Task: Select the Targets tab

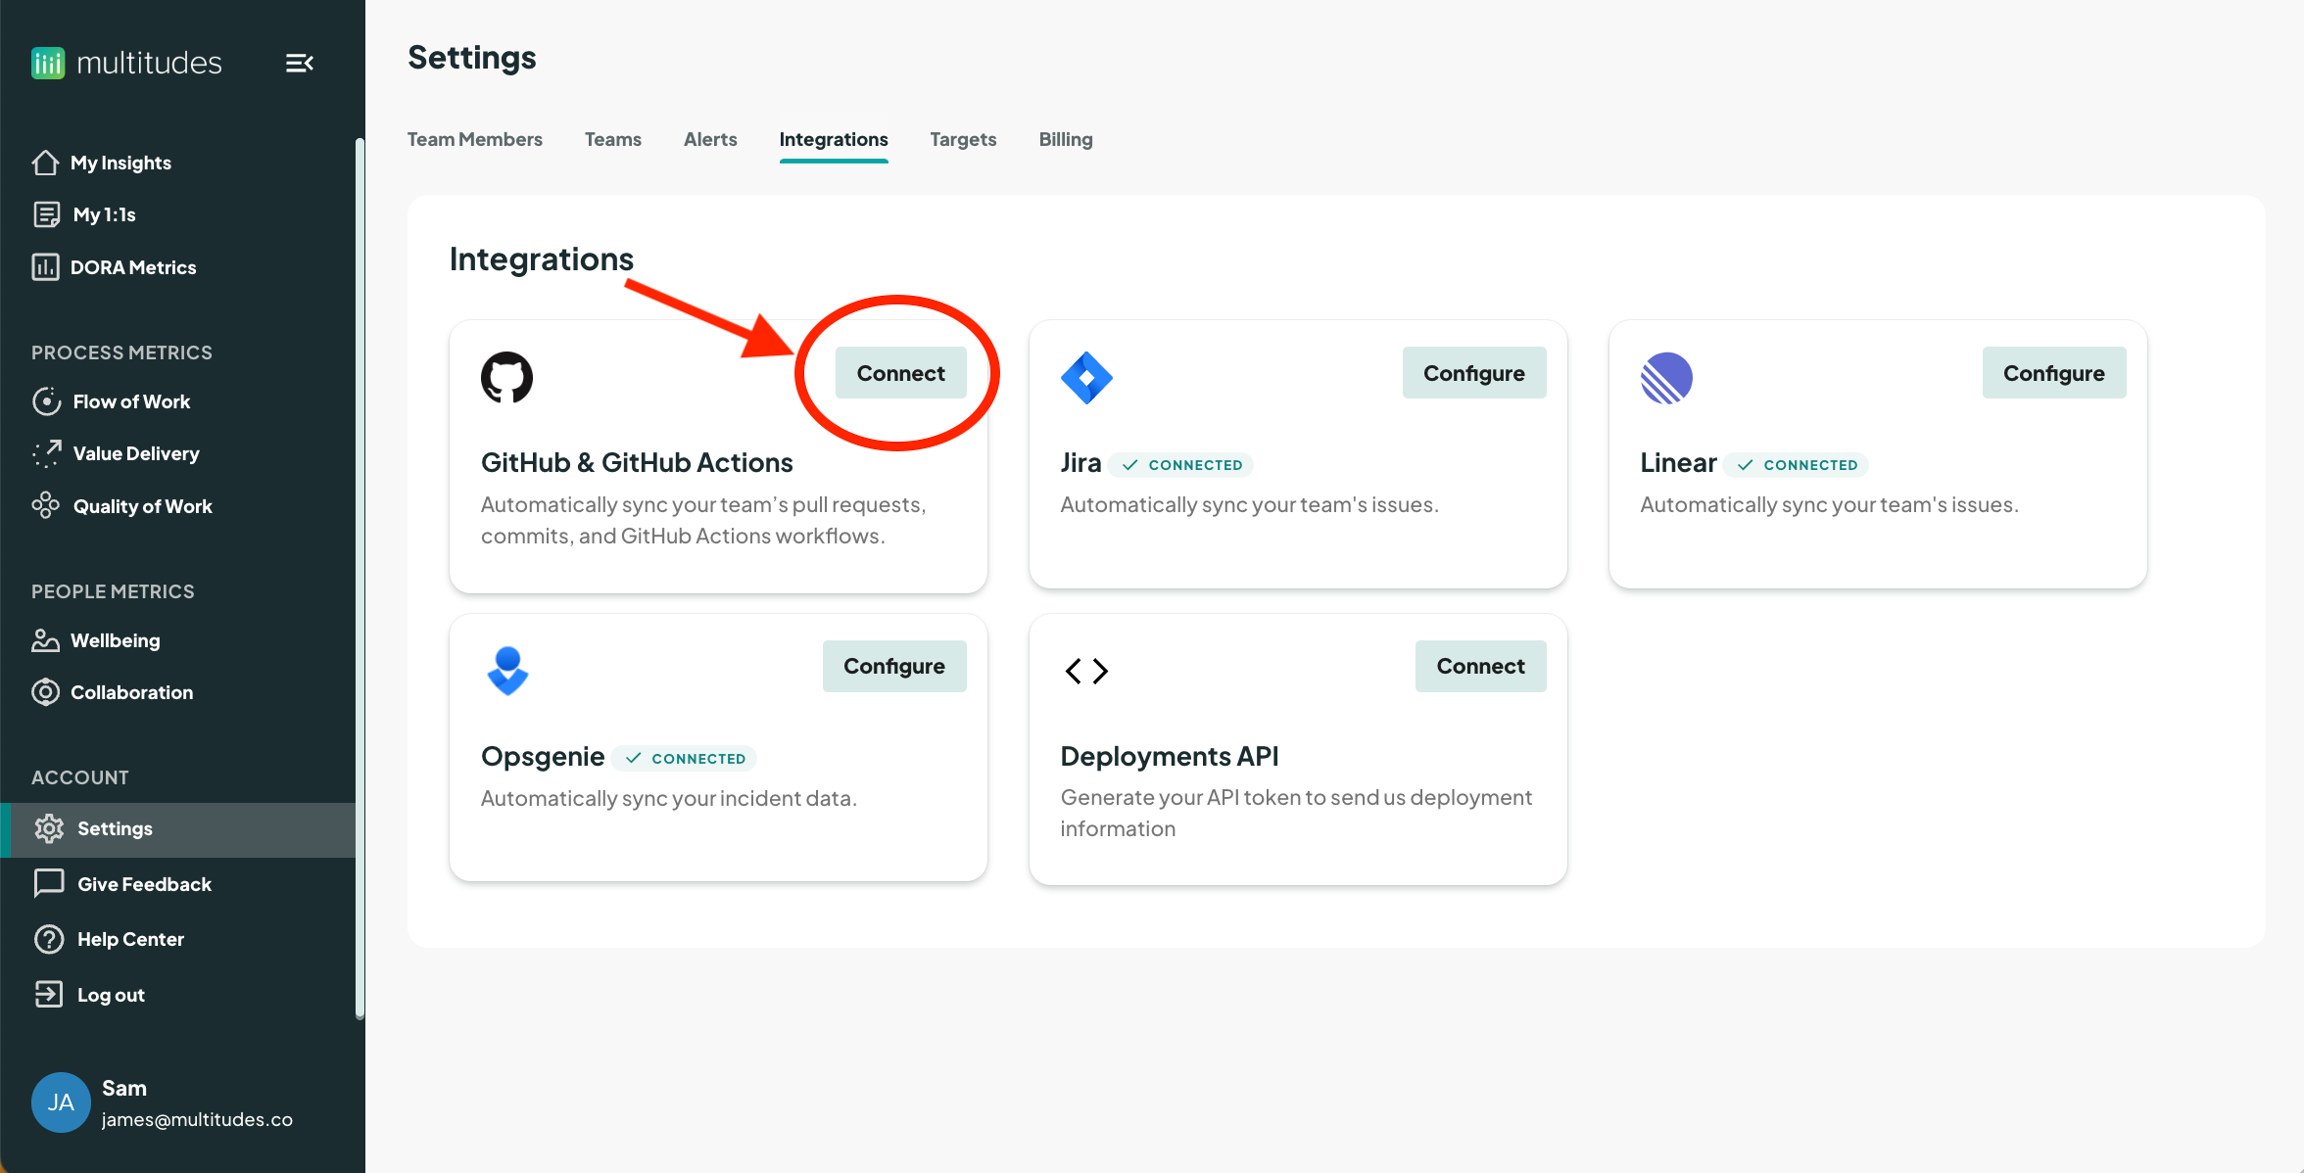Action: pos(962,139)
